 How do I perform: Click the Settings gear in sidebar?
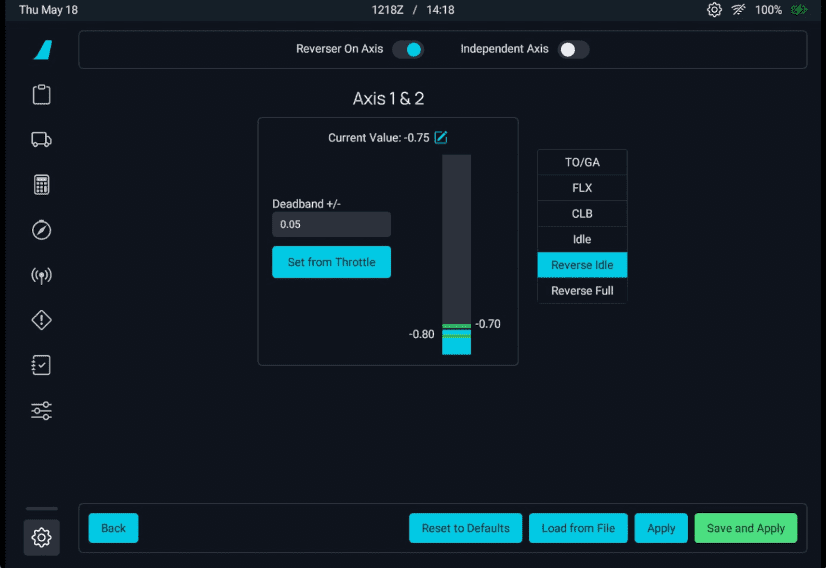(x=41, y=538)
